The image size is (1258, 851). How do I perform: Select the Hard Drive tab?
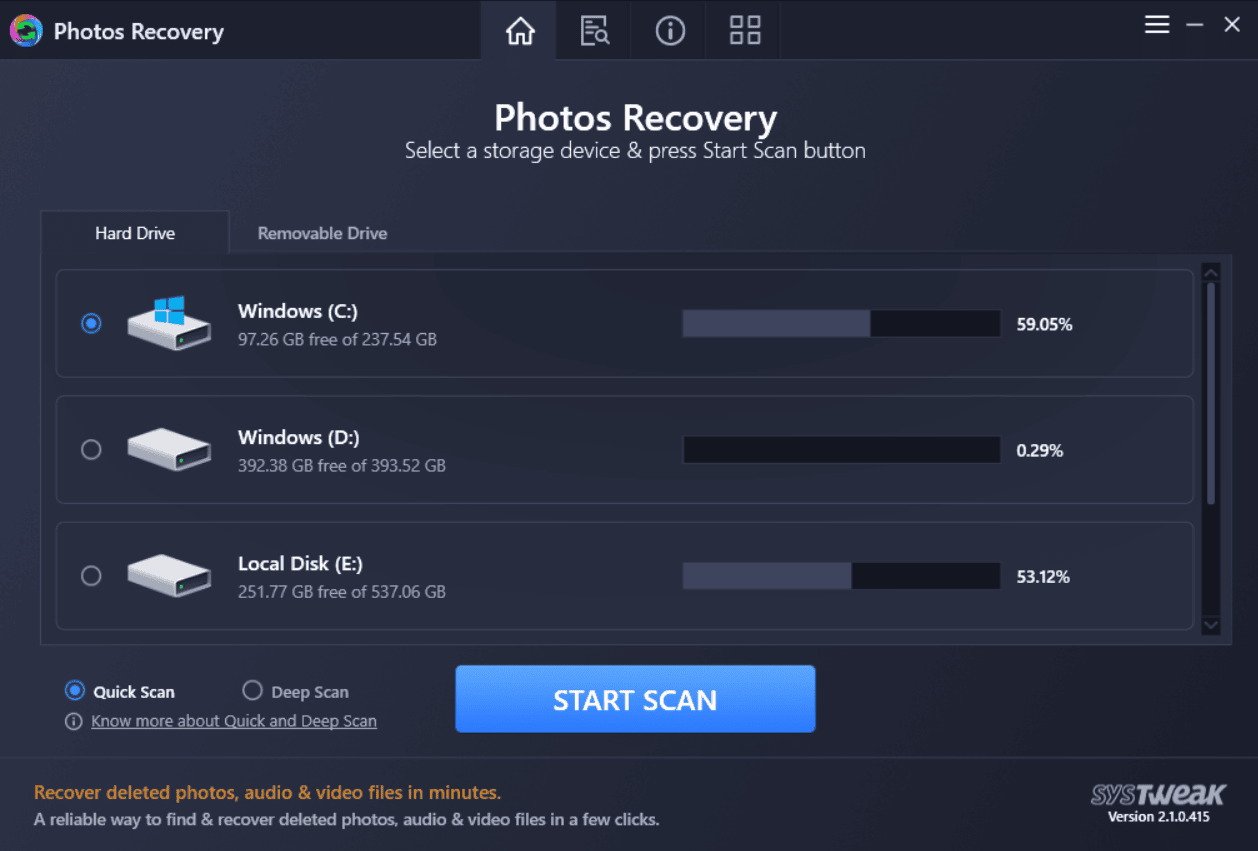coord(134,233)
